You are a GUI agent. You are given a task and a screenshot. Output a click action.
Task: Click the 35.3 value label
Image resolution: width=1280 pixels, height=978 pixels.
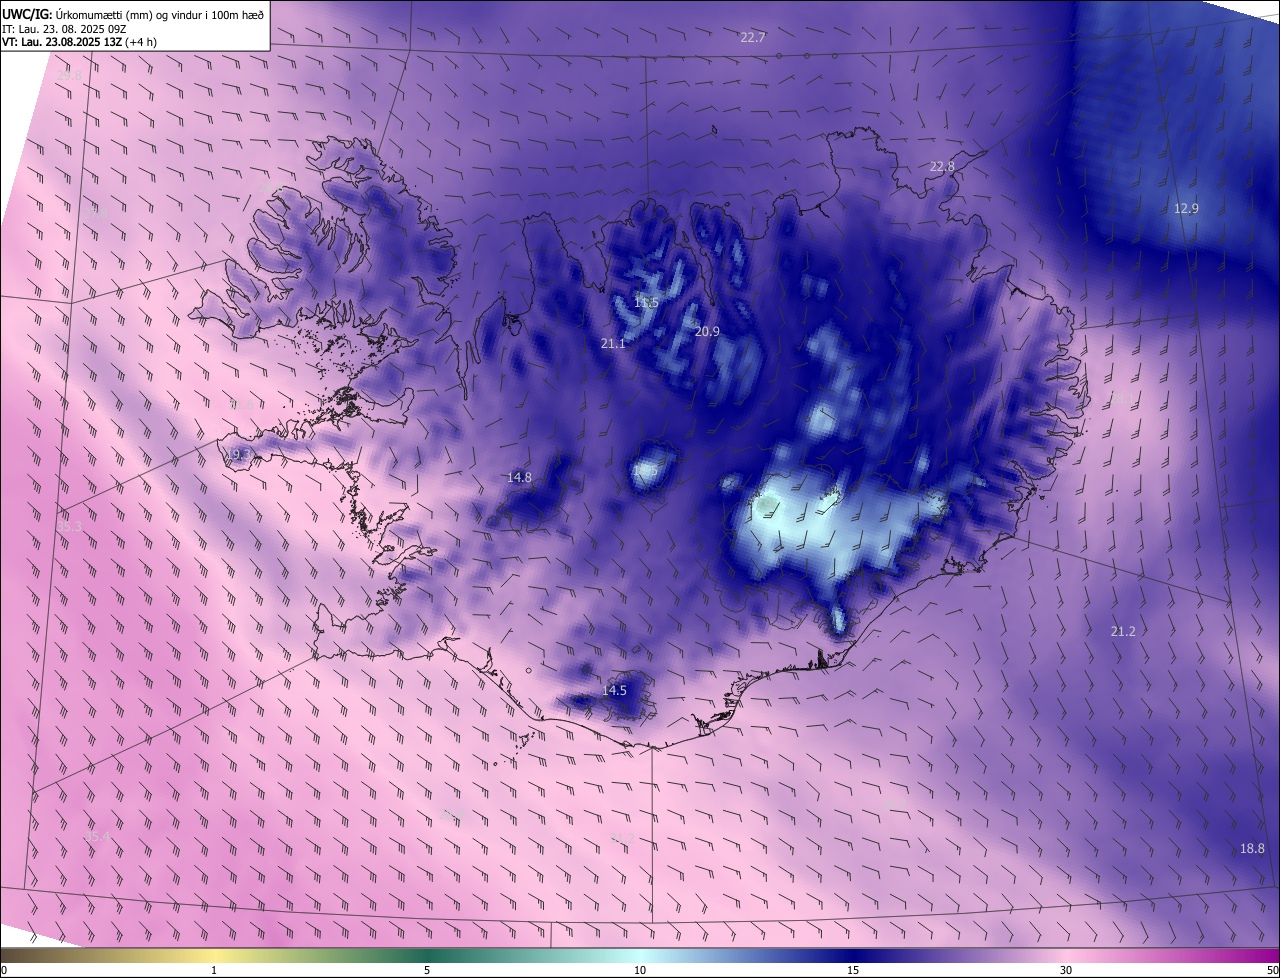69,527
